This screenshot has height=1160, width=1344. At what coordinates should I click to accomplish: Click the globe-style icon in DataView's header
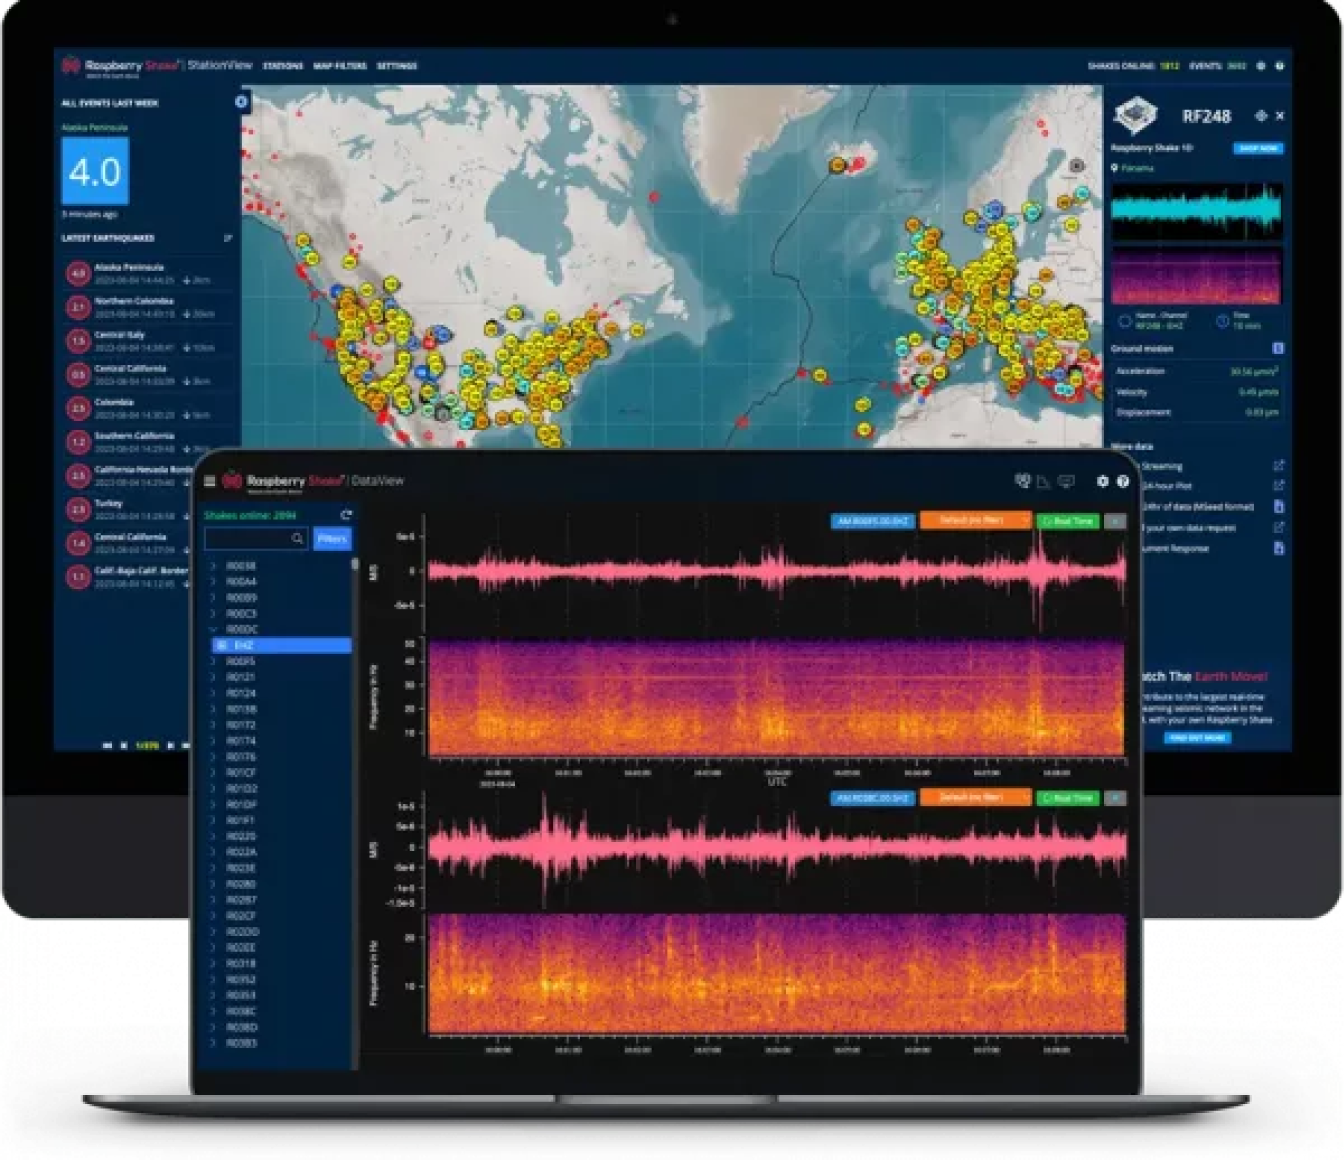click(x=1022, y=481)
